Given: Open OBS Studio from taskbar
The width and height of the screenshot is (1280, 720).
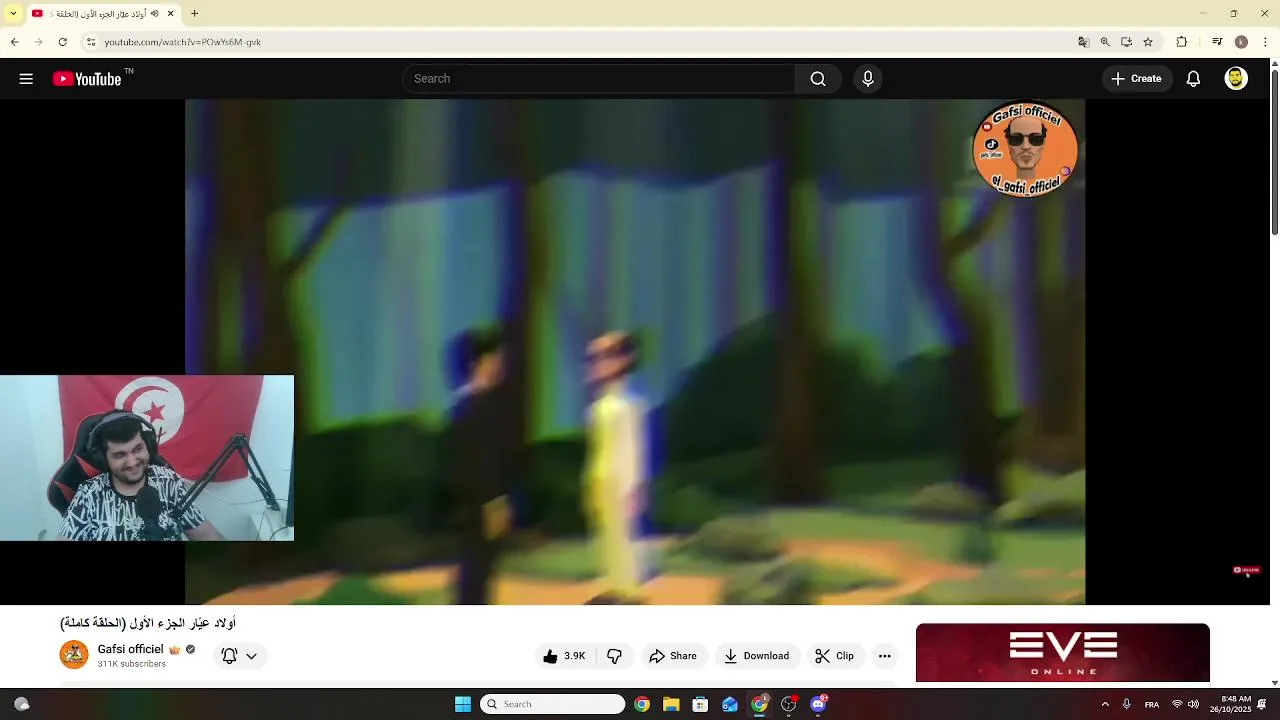Looking at the screenshot, I should [789, 704].
